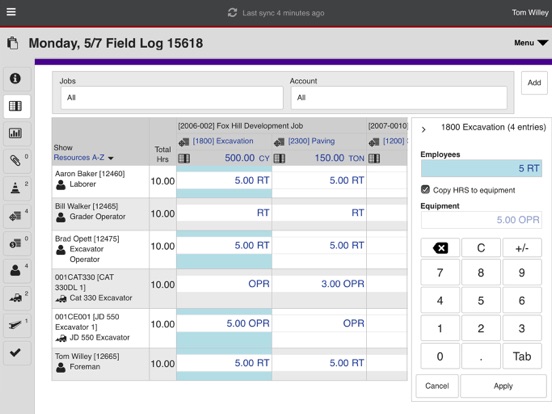Viewport: 552px width, 414px height.
Task: Open the [1800] Excavation link
Action: 223,141
